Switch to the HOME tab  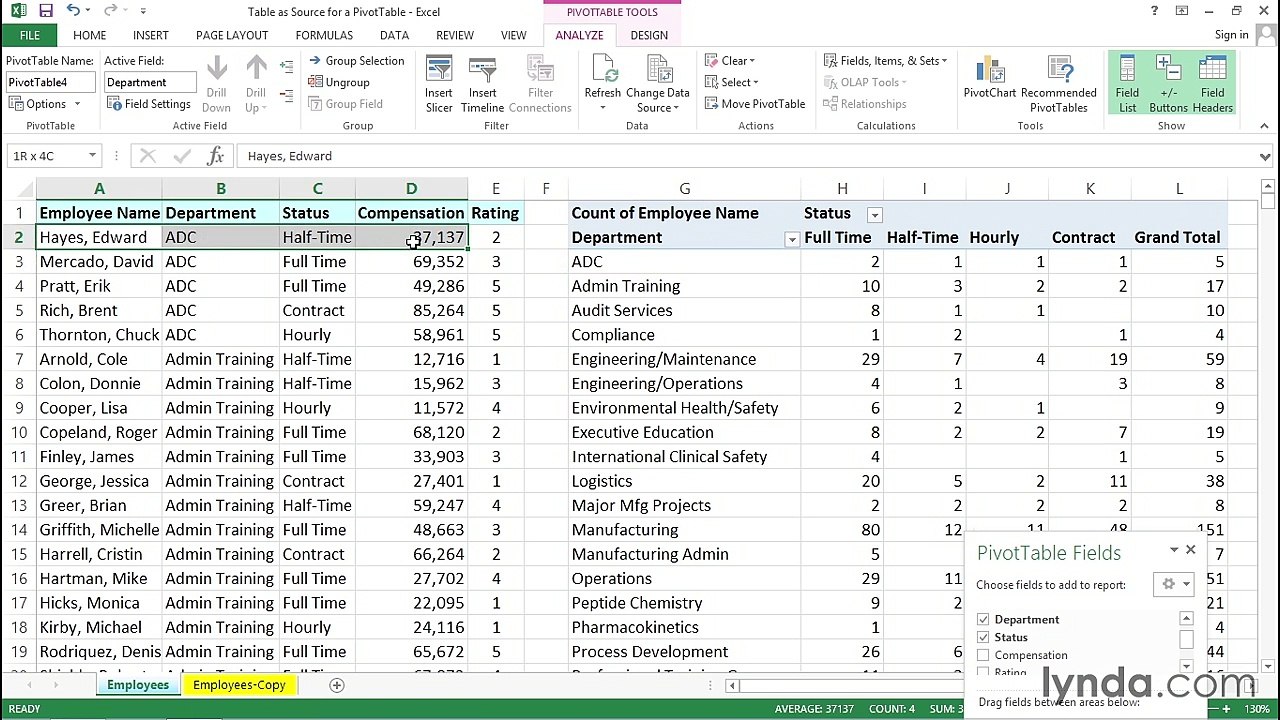89,35
